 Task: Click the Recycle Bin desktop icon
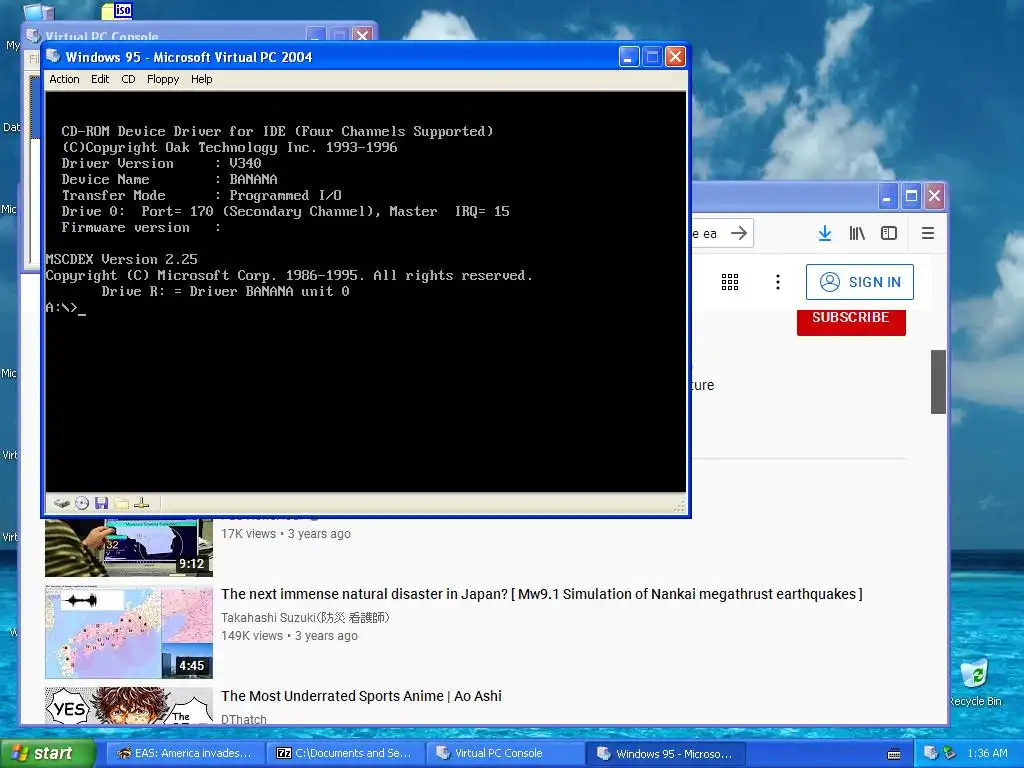point(975,682)
